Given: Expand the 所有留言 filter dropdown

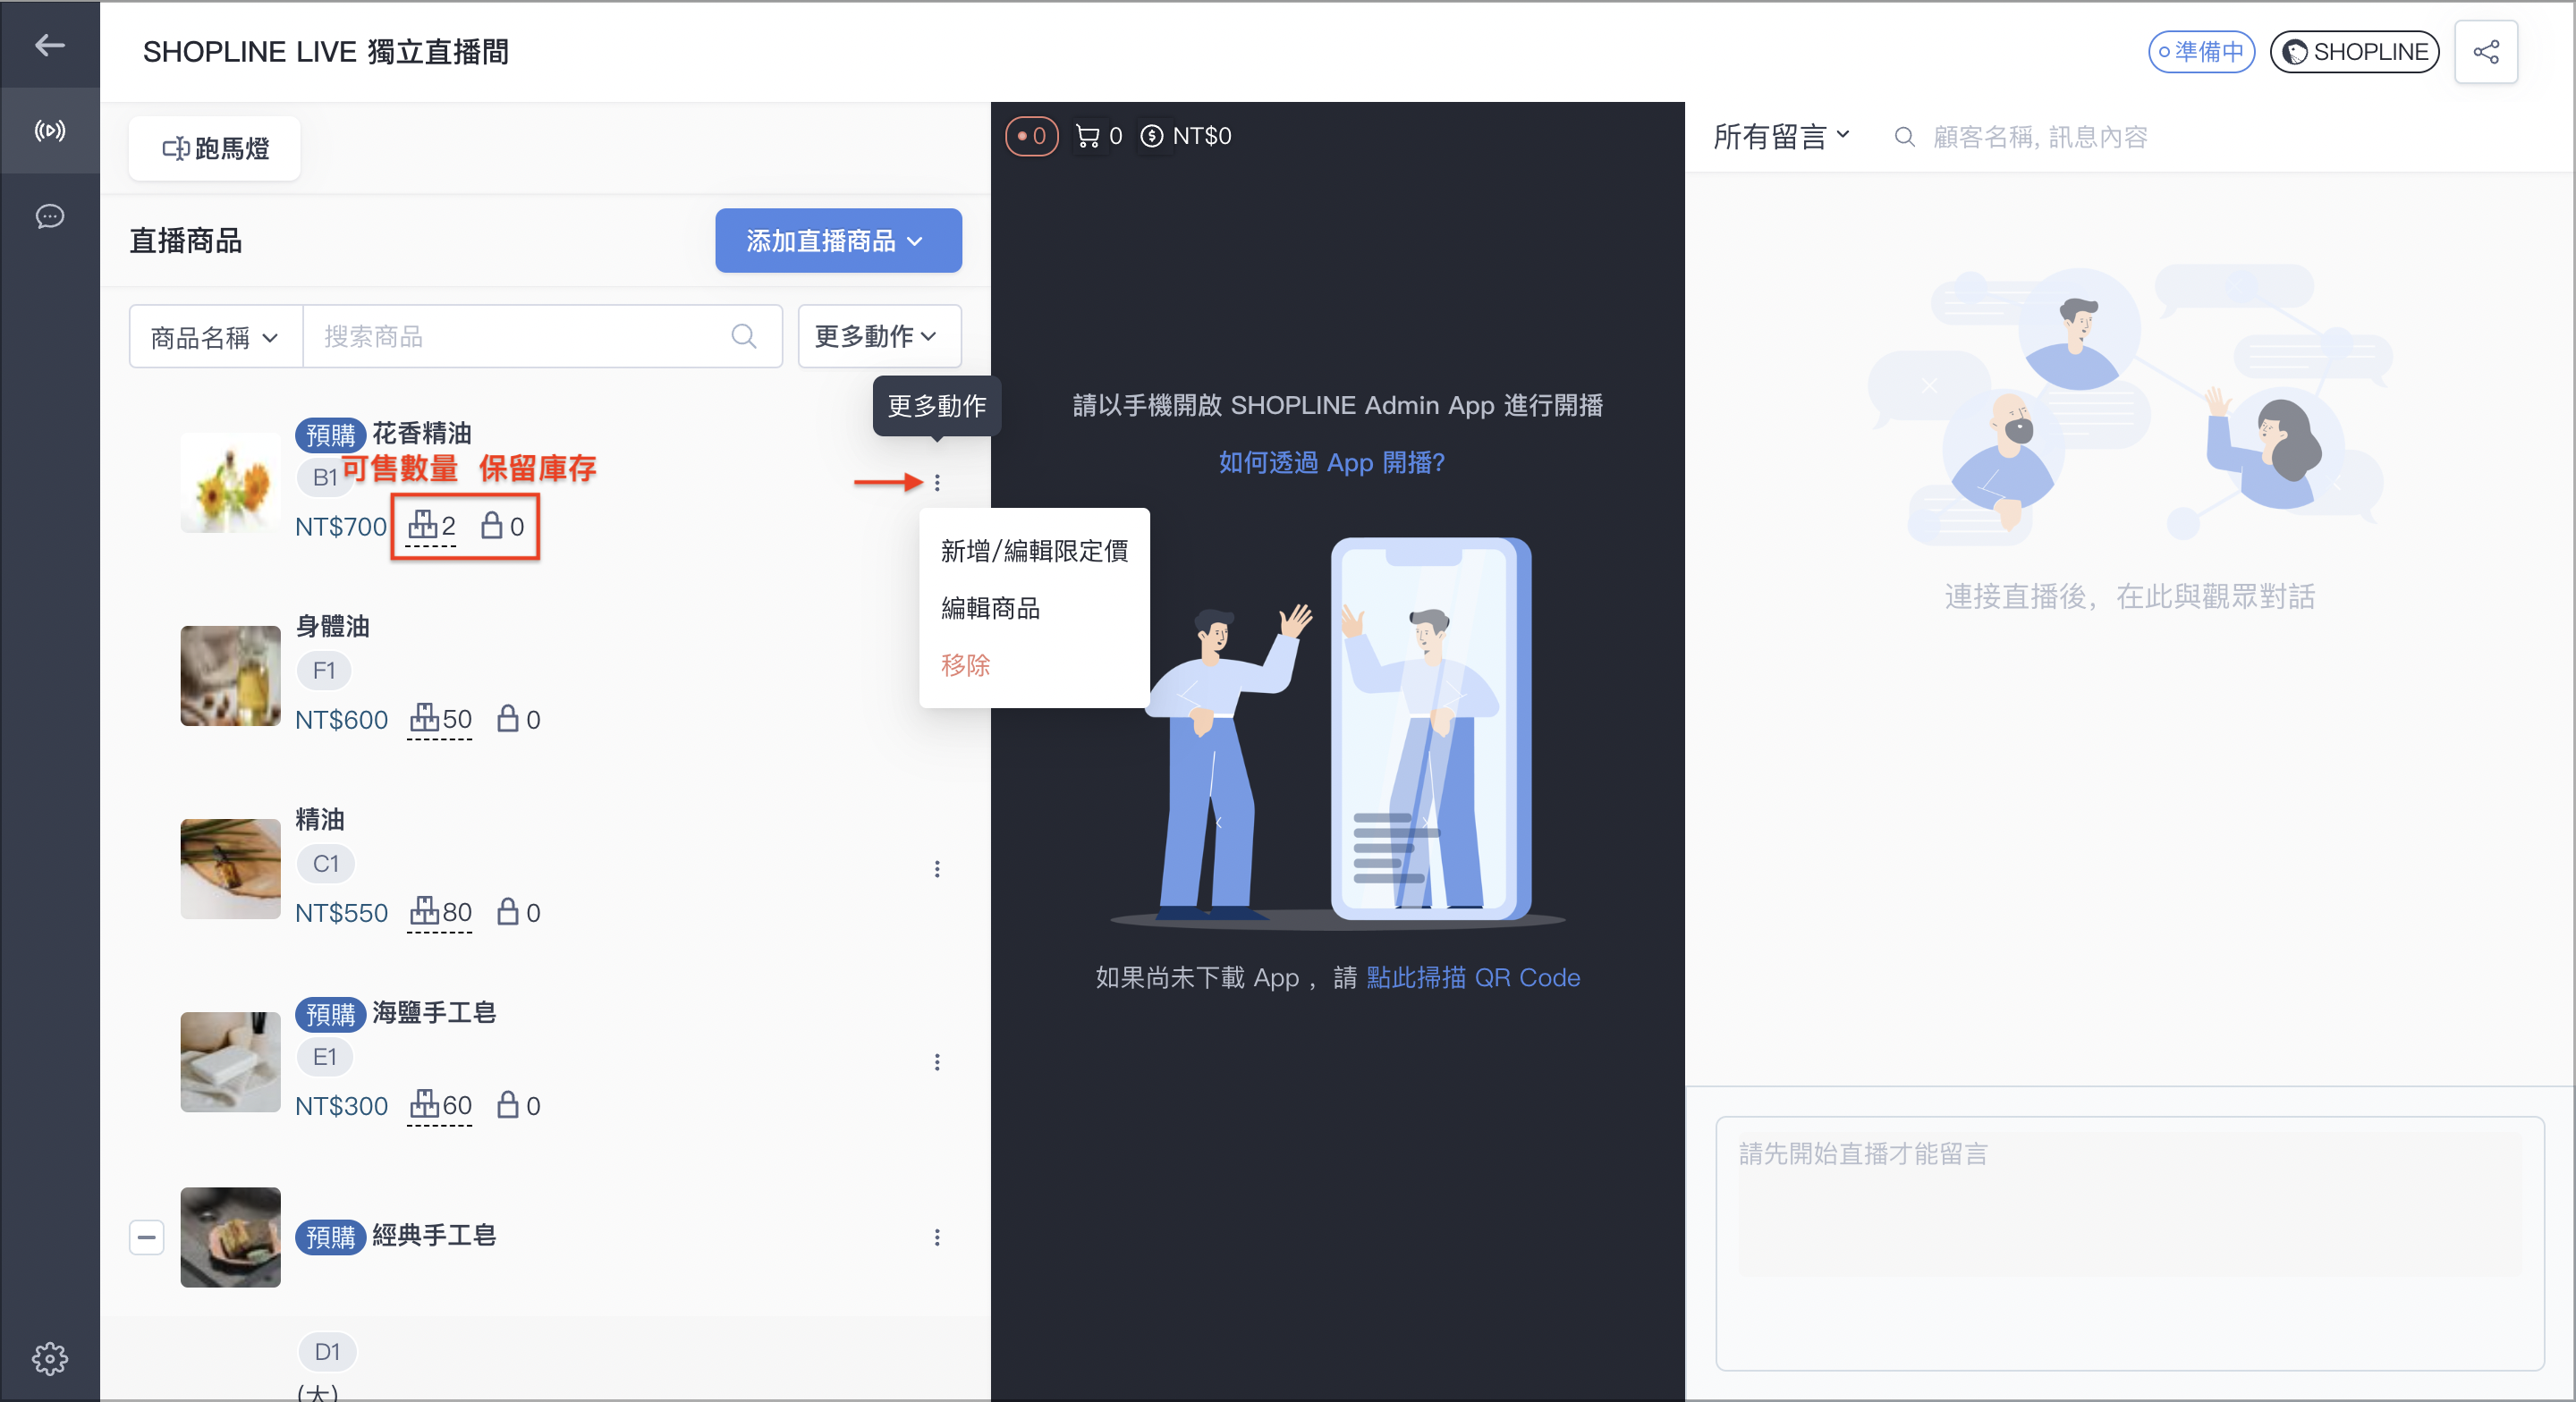Looking at the screenshot, I should [x=1781, y=137].
